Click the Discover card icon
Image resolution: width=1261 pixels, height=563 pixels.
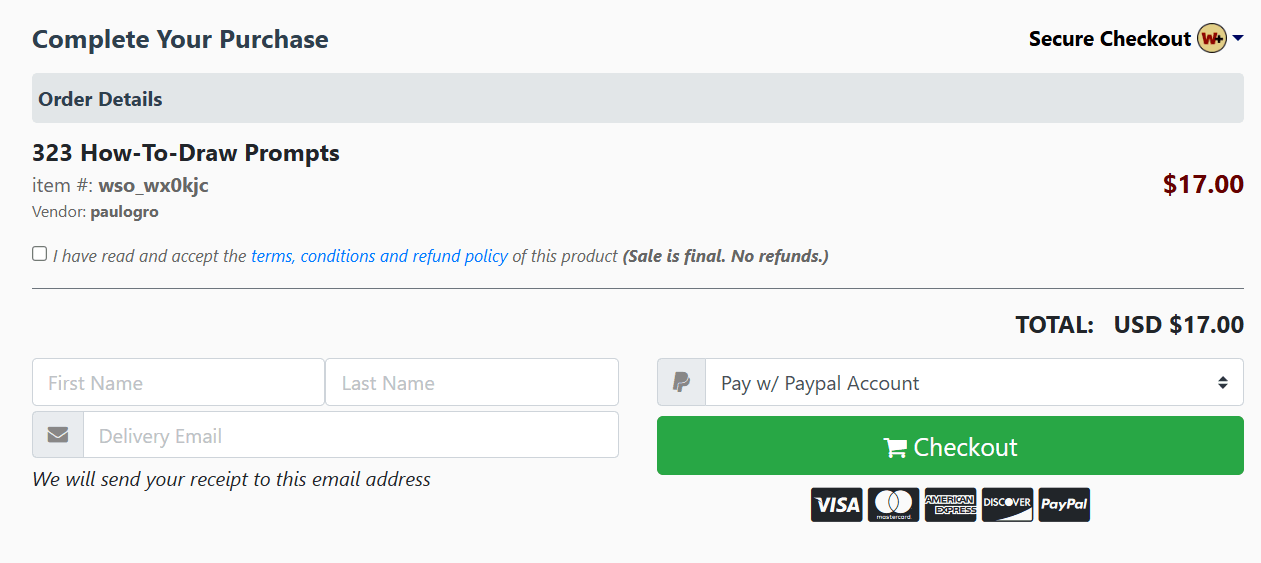click(x=1007, y=505)
